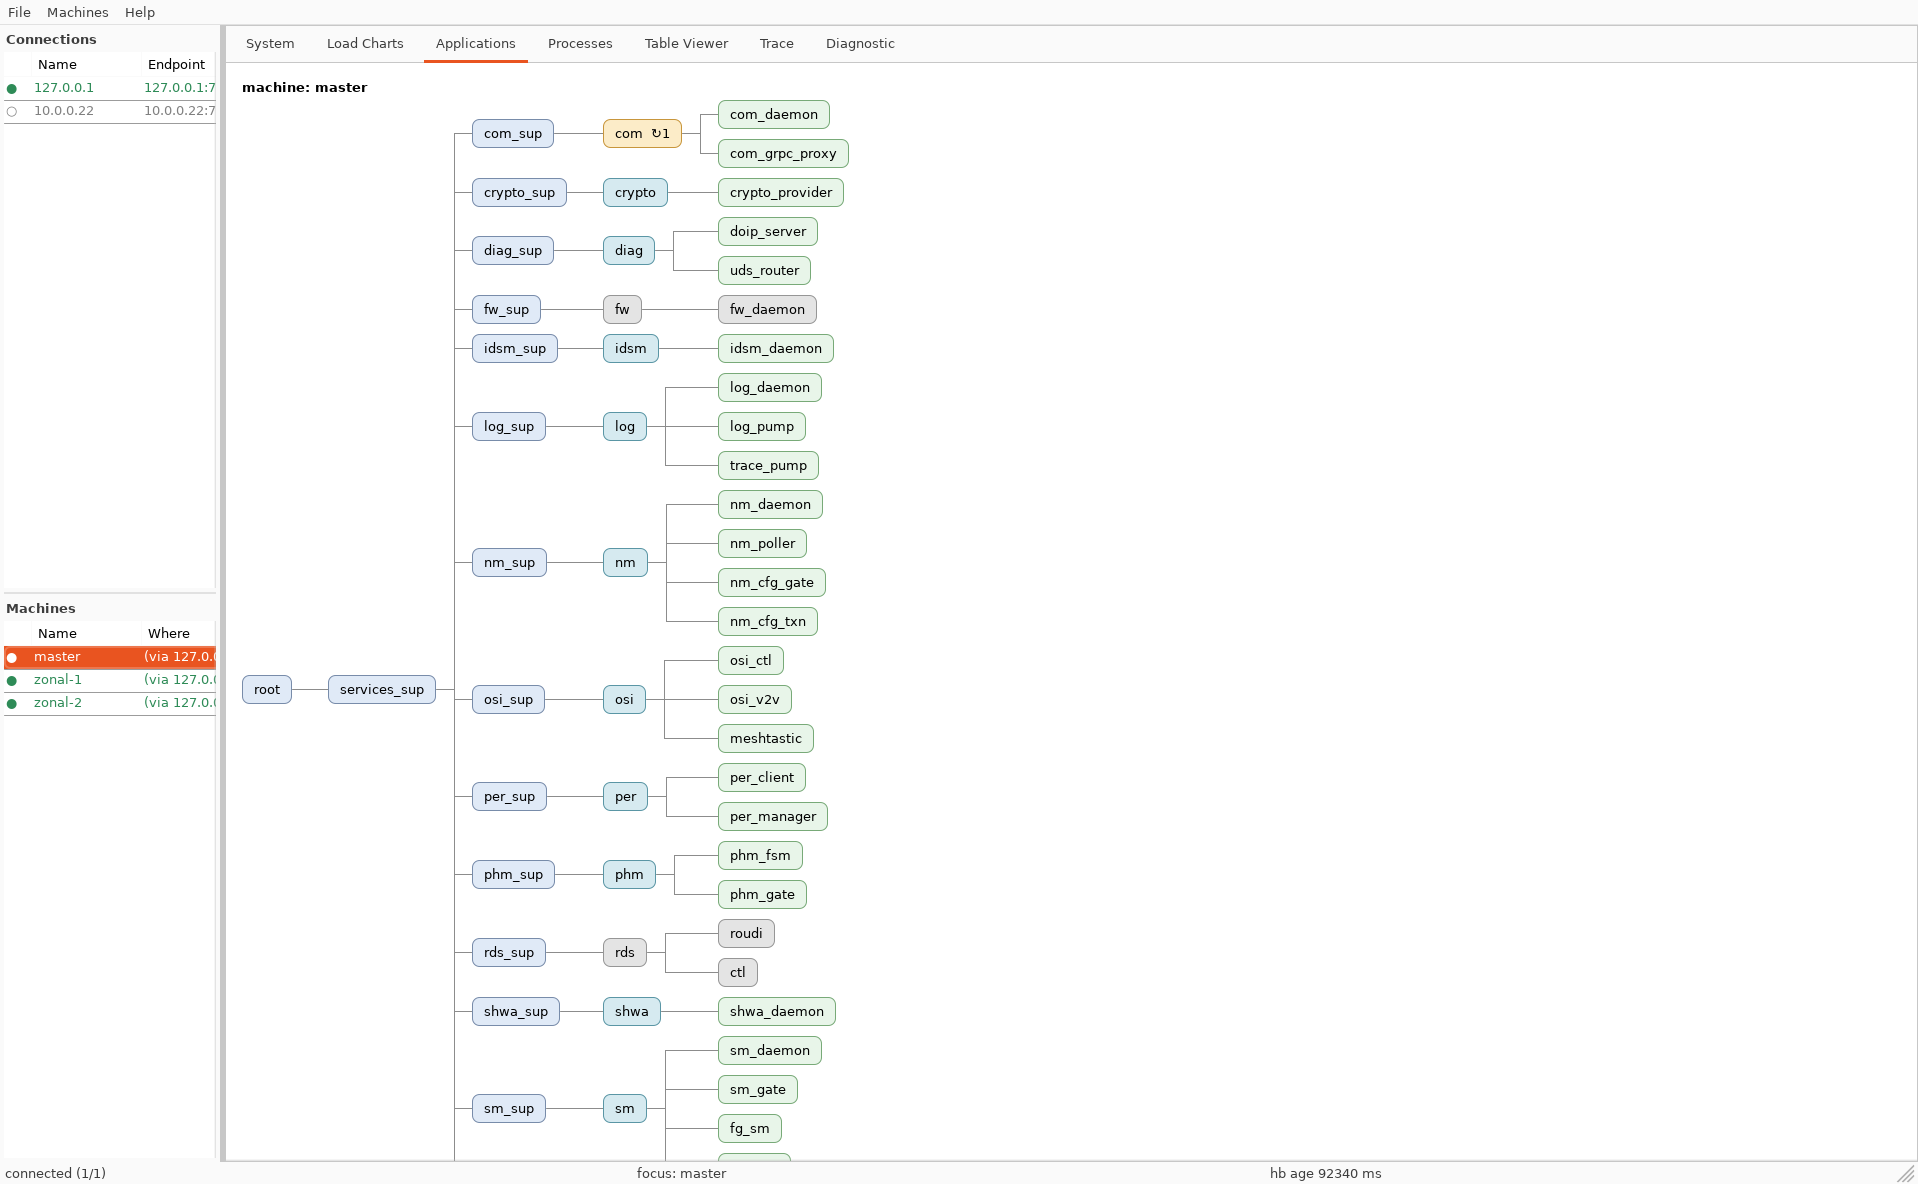Open the Trace tab
The image size is (1918, 1184).
777,43
